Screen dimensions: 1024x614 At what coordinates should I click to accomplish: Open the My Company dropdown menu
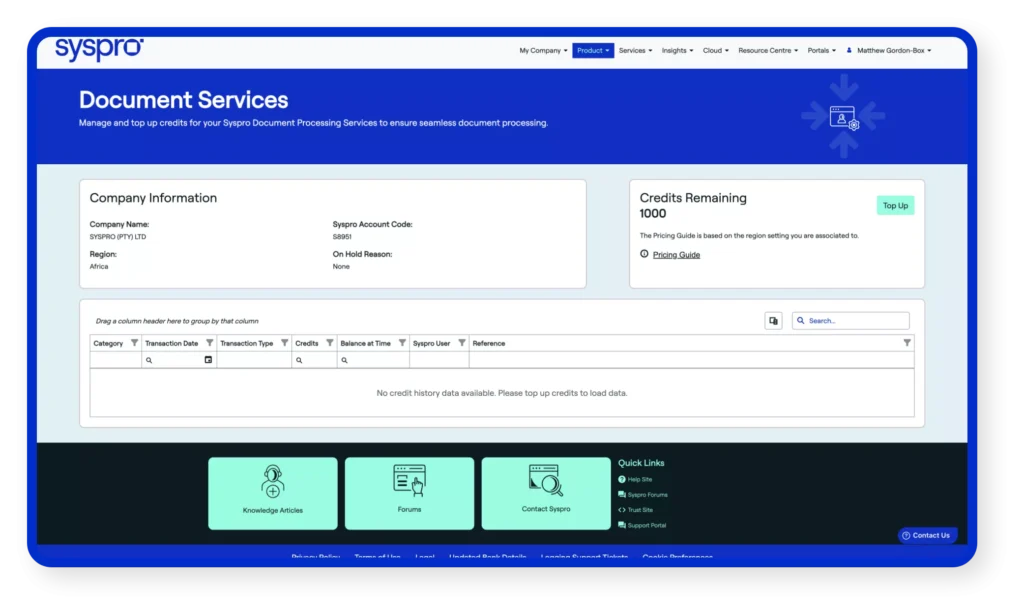543,50
